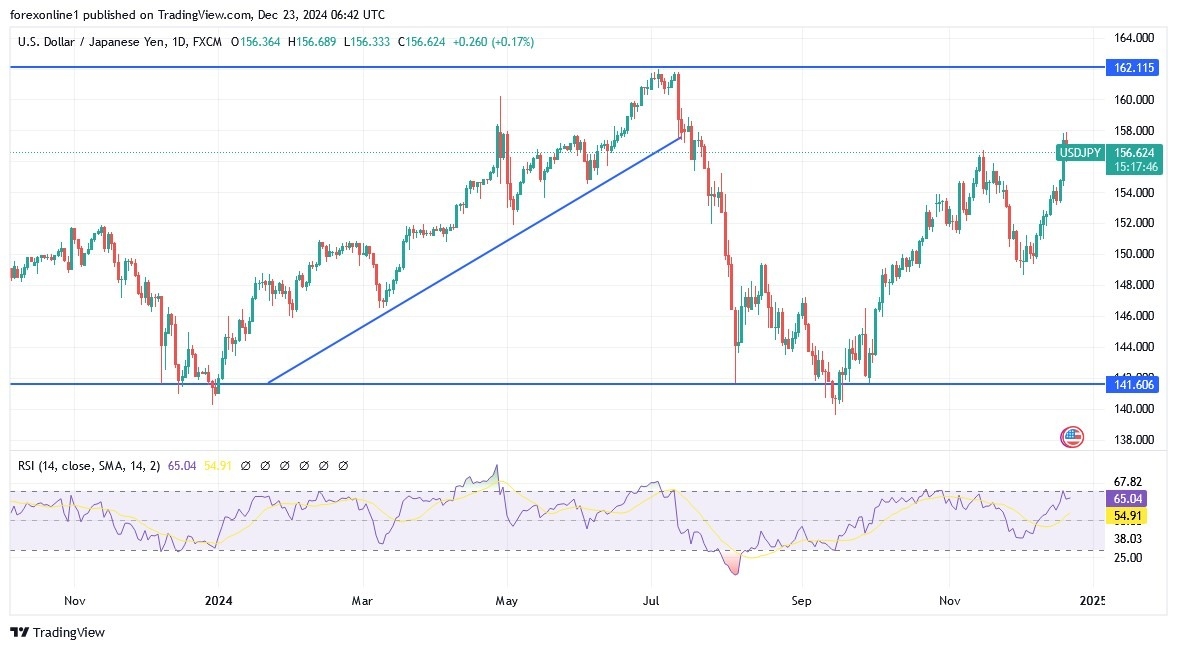The width and height of the screenshot is (1177, 650).
Task: Open the US flag economic event marker
Action: click(1072, 436)
